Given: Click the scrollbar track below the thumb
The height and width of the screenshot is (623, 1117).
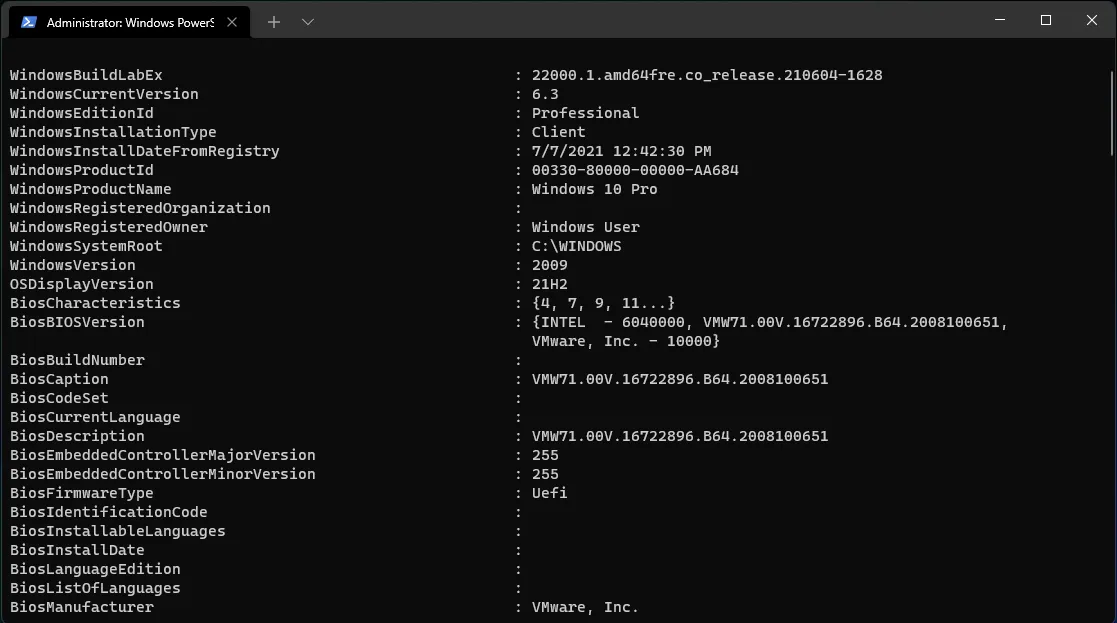Looking at the screenshot, I should (x=1110, y=400).
